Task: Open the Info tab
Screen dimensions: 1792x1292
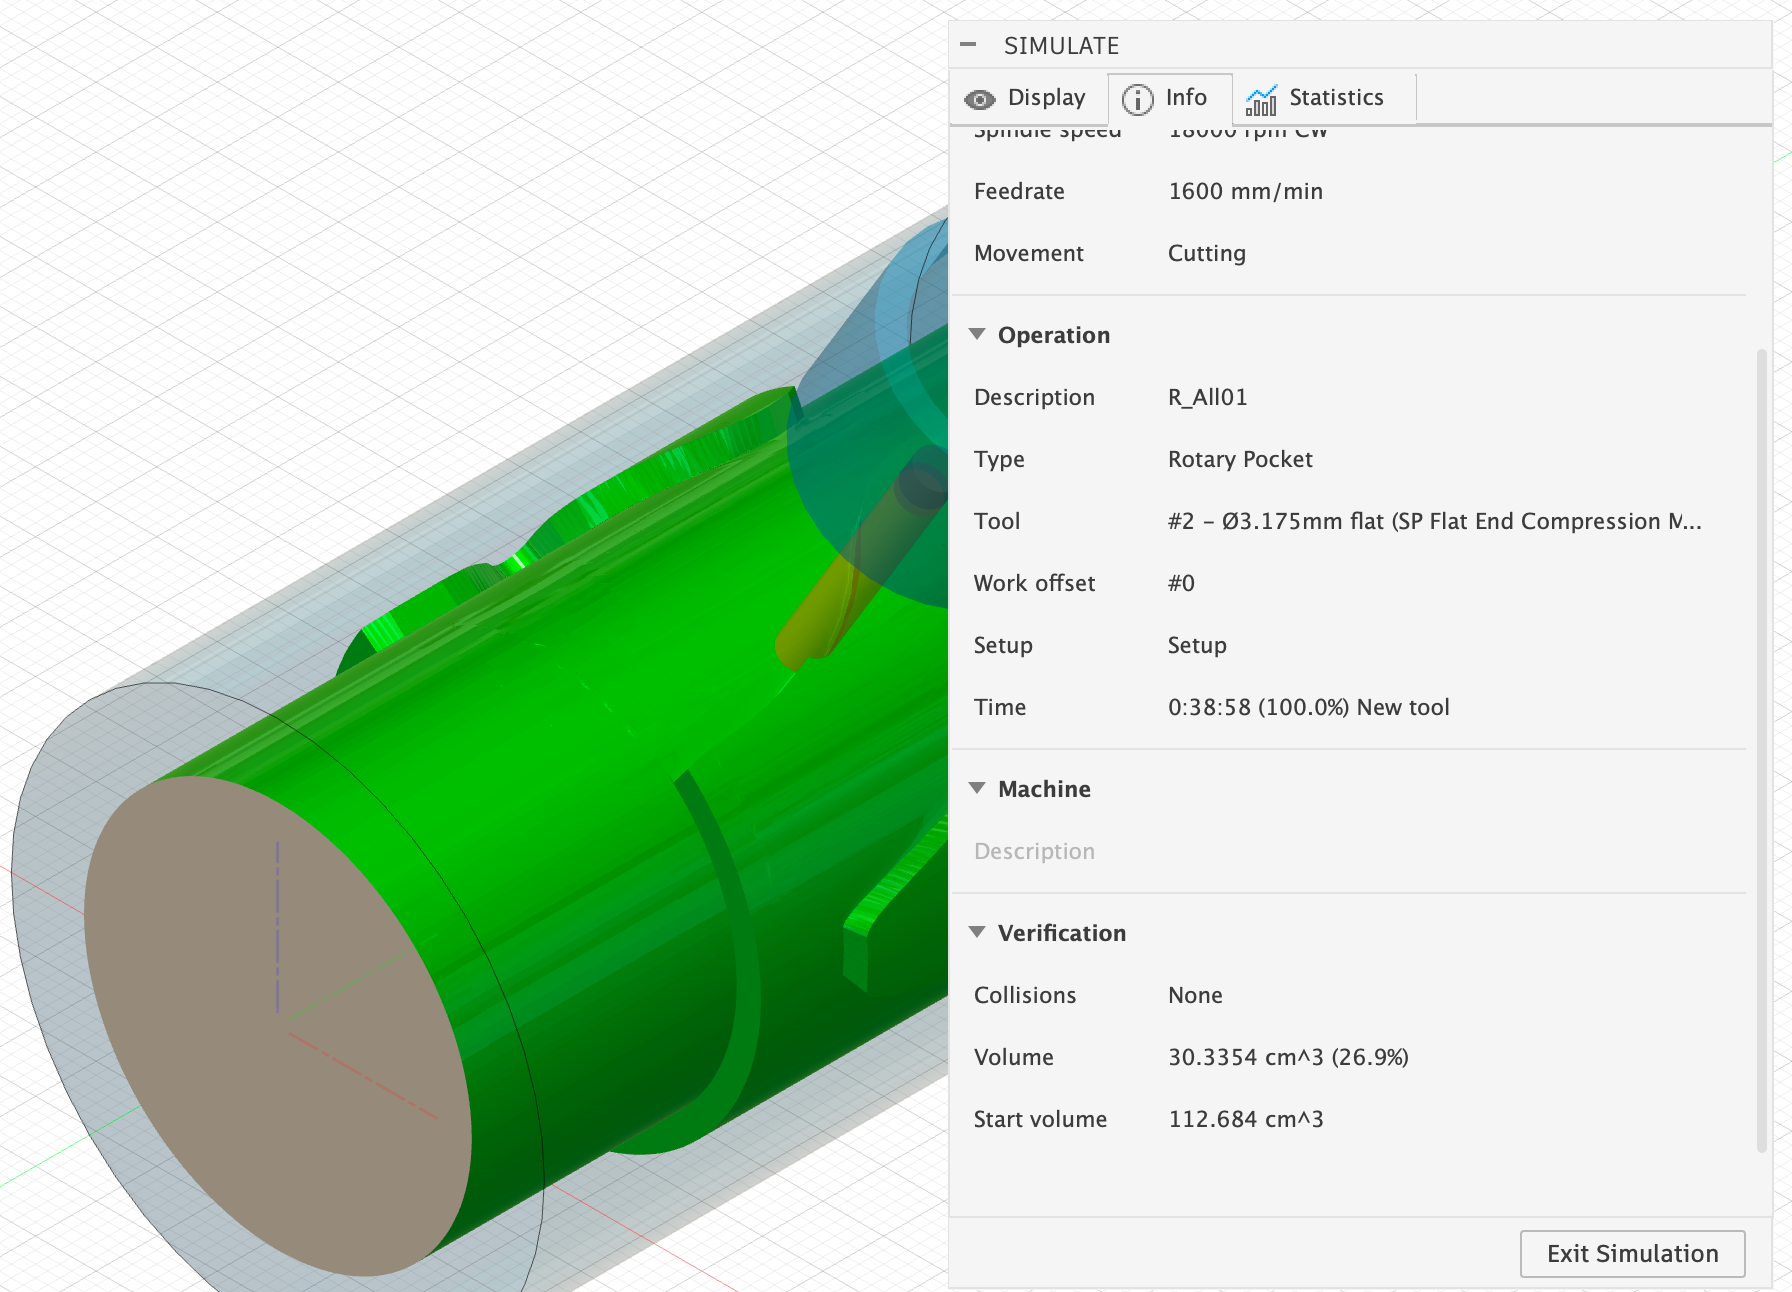Action: pos(1169,98)
